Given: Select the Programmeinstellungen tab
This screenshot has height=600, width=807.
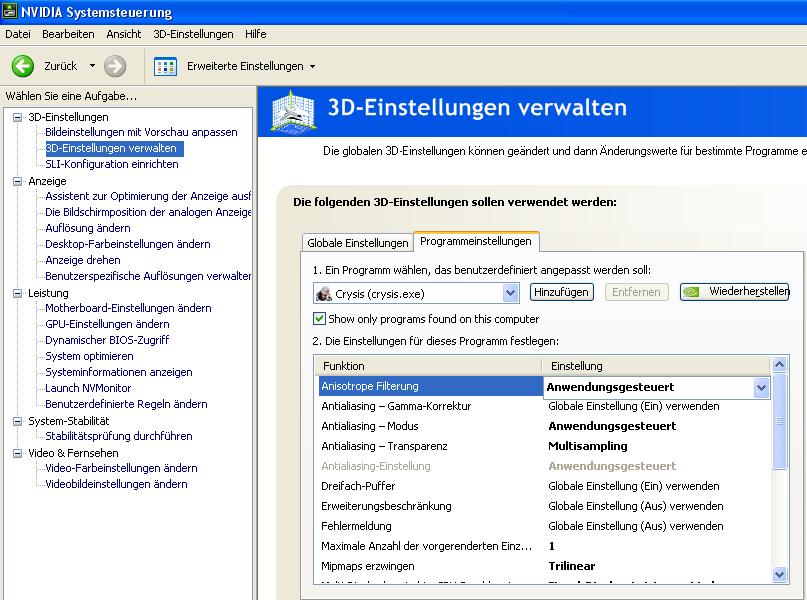Looking at the screenshot, I should point(476,241).
